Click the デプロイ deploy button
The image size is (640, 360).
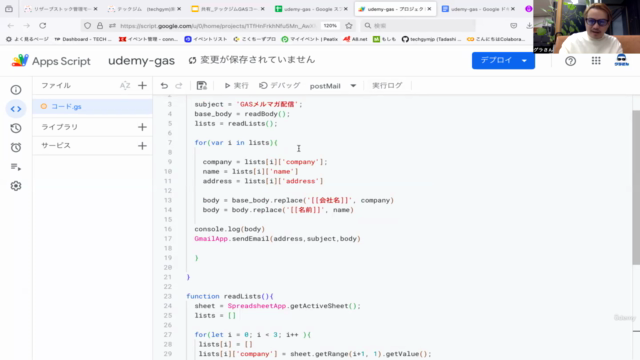pyautogui.click(x=496, y=60)
